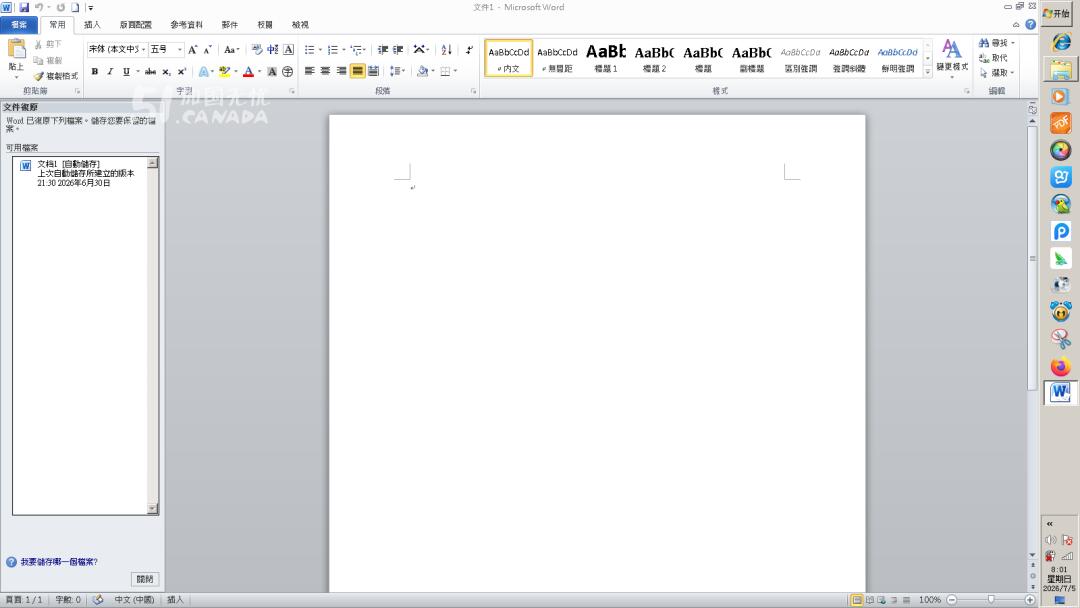Click the bullet list icon

(311, 50)
